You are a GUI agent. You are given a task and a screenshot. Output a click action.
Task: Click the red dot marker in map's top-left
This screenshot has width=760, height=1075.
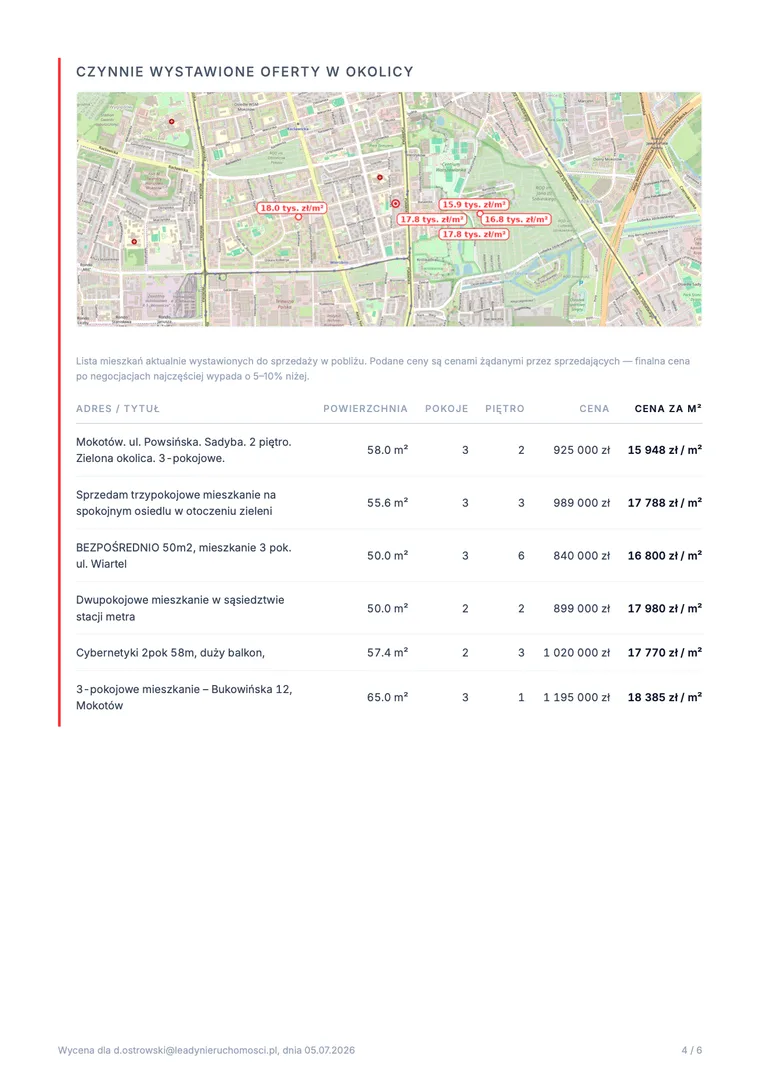click(x=171, y=121)
